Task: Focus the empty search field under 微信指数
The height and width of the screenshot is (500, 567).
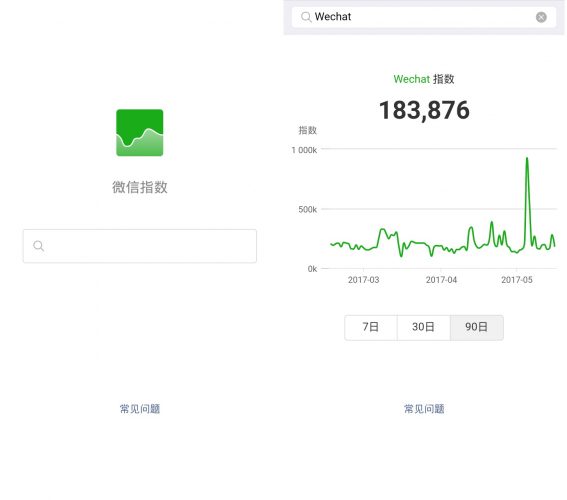Action: click(x=140, y=246)
